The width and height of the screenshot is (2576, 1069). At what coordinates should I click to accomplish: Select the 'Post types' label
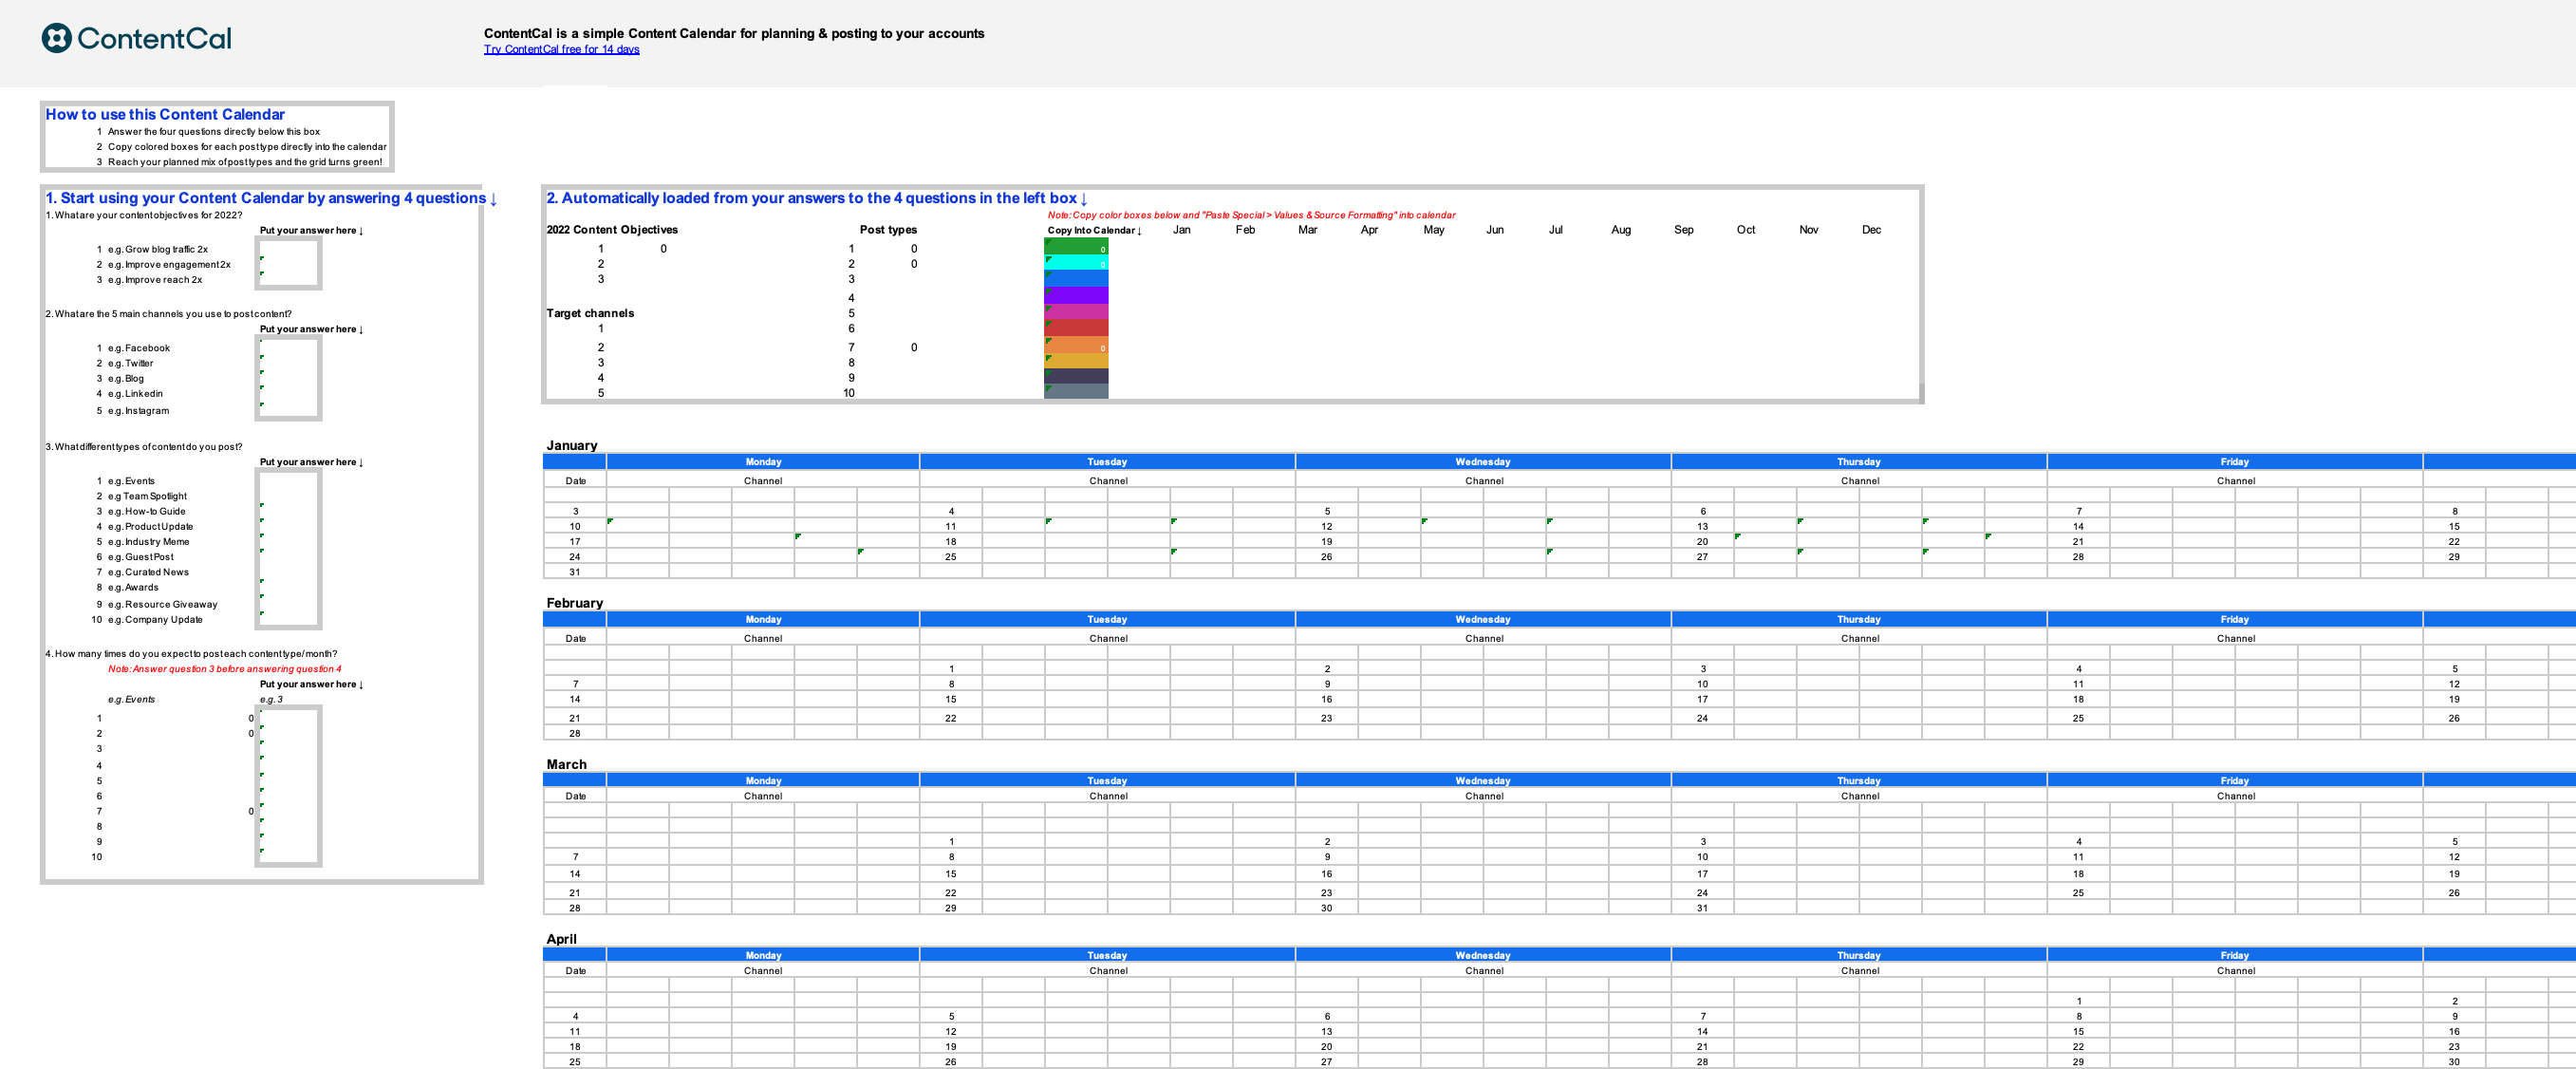888,230
